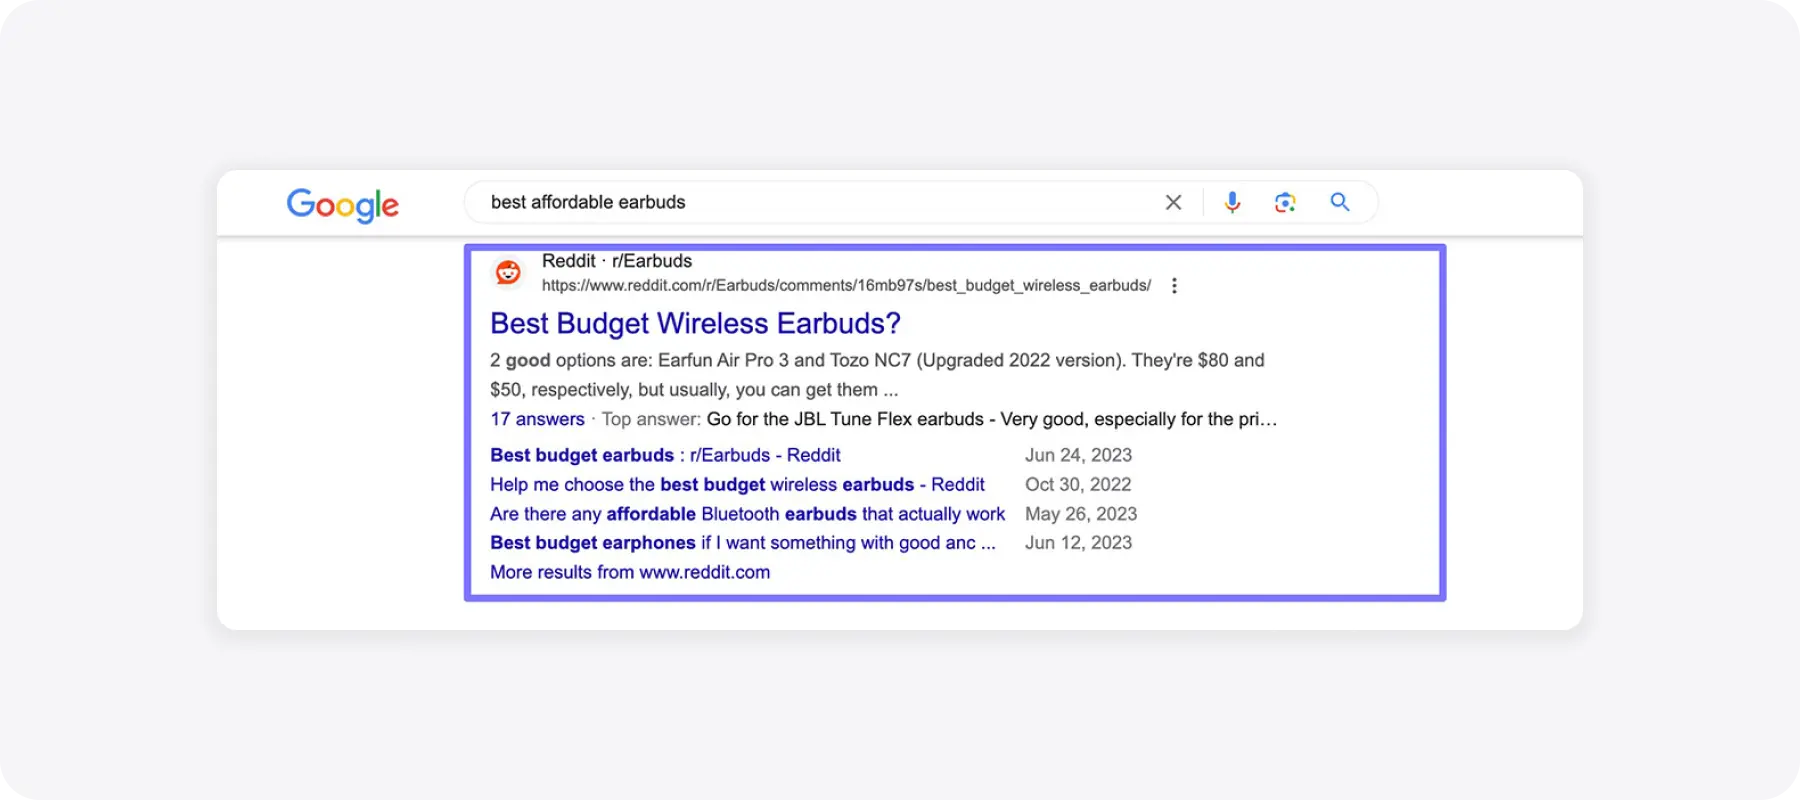
Task: Start voice search with microphone icon
Action: pyautogui.click(x=1233, y=202)
